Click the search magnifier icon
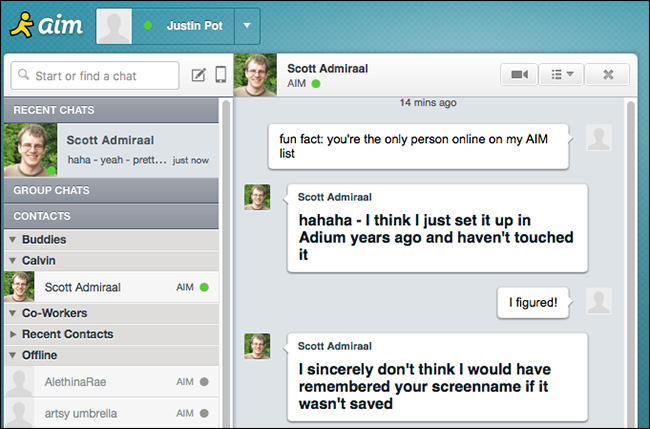This screenshot has width=650, height=429. pos(22,76)
